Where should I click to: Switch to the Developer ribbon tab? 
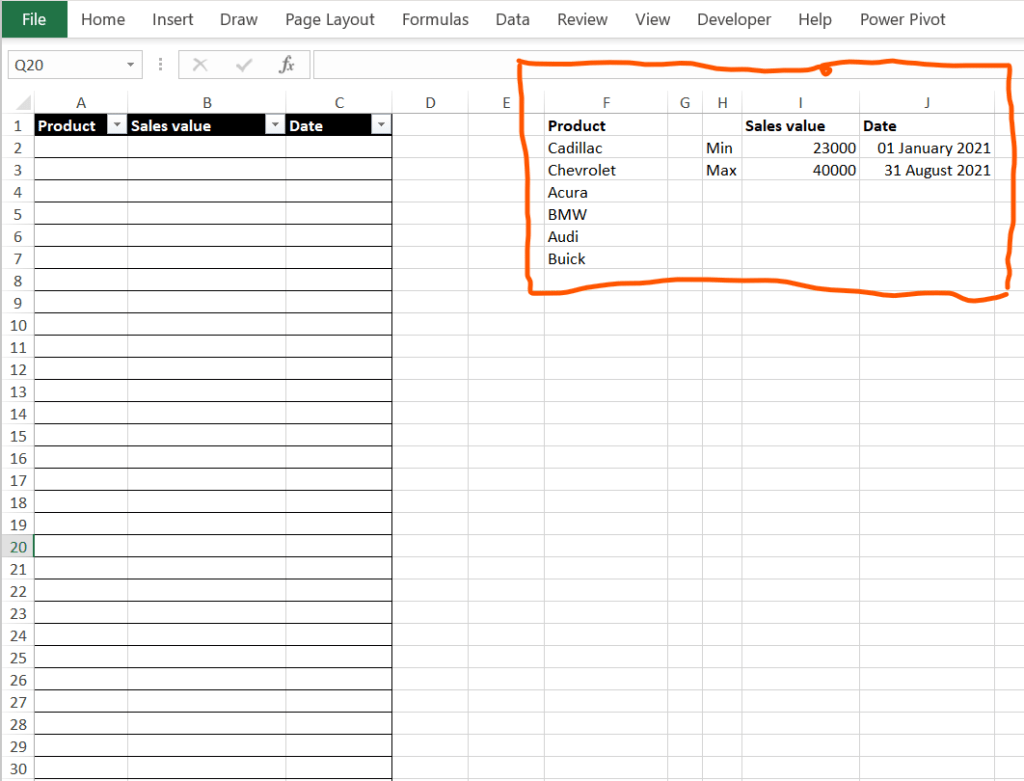(x=733, y=20)
